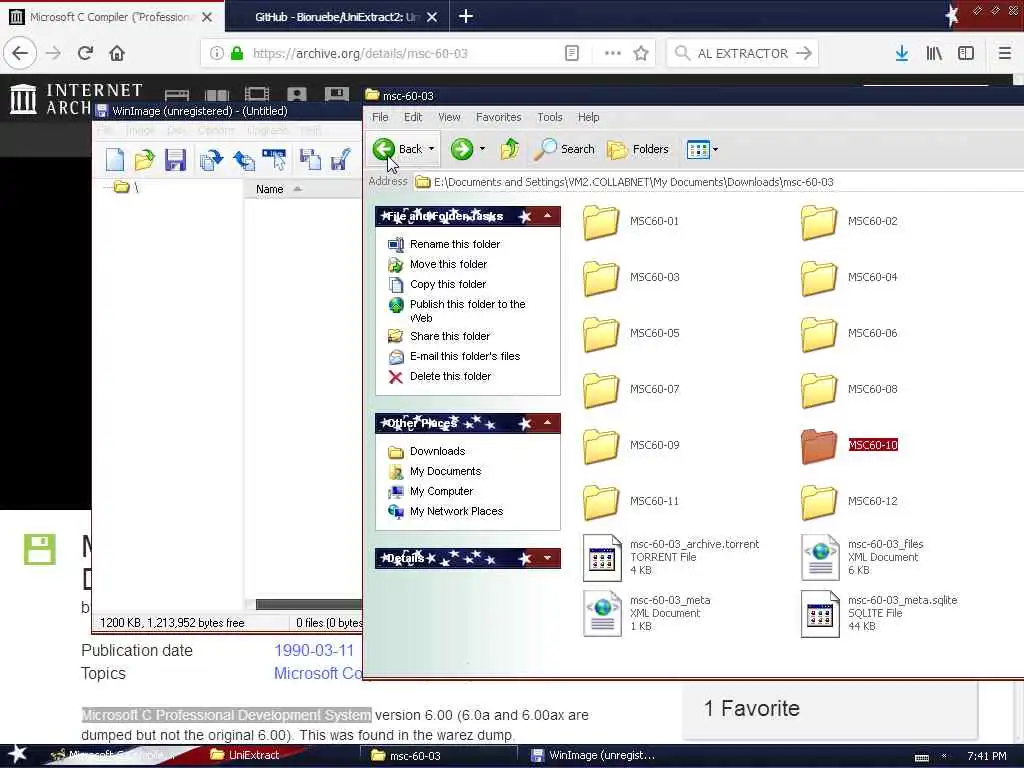Select msc-60-03_meta.sqlite file

tap(879, 613)
